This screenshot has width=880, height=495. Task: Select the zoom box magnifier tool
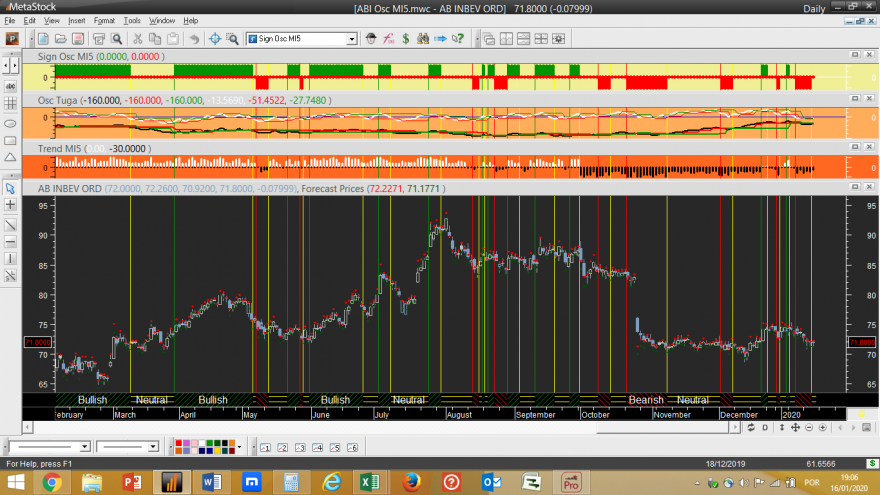click(x=232, y=39)
